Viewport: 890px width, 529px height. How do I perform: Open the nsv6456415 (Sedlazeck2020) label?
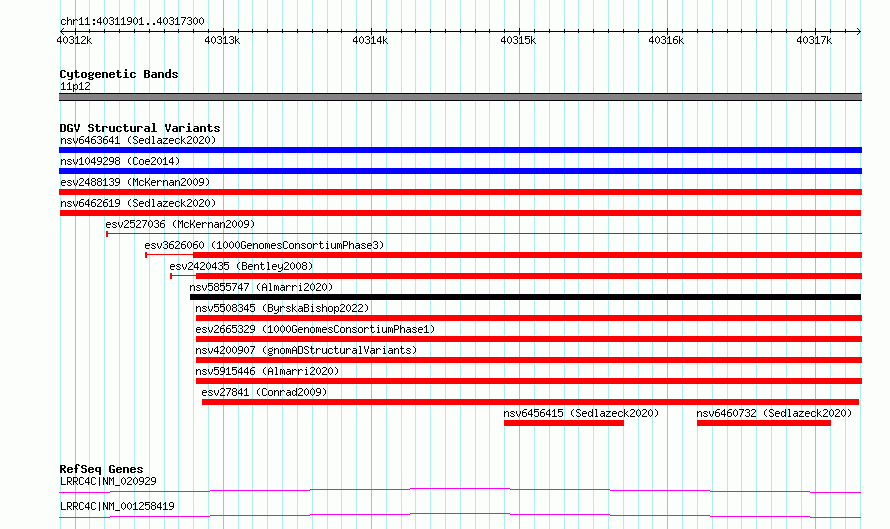click(x=581, y=413)
